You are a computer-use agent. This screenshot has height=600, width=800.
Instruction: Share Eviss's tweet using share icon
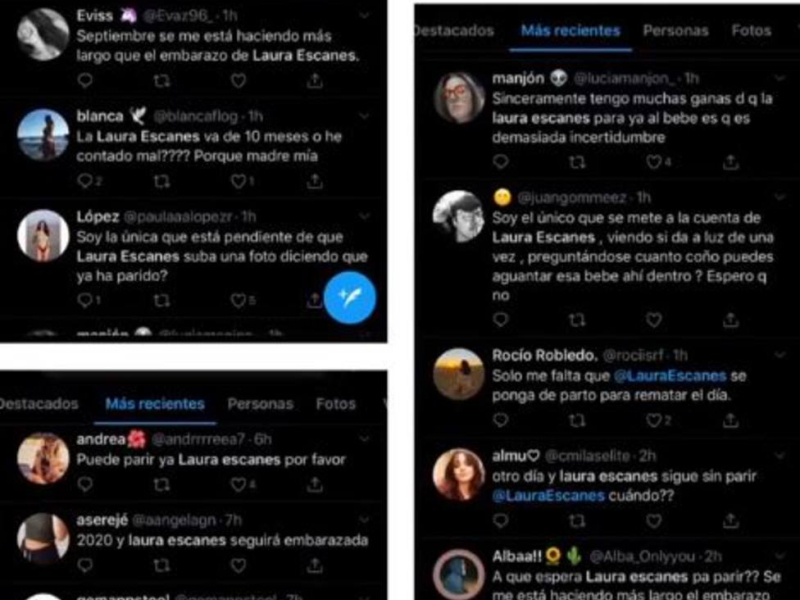pyautogui.click(x=315, y=81)
